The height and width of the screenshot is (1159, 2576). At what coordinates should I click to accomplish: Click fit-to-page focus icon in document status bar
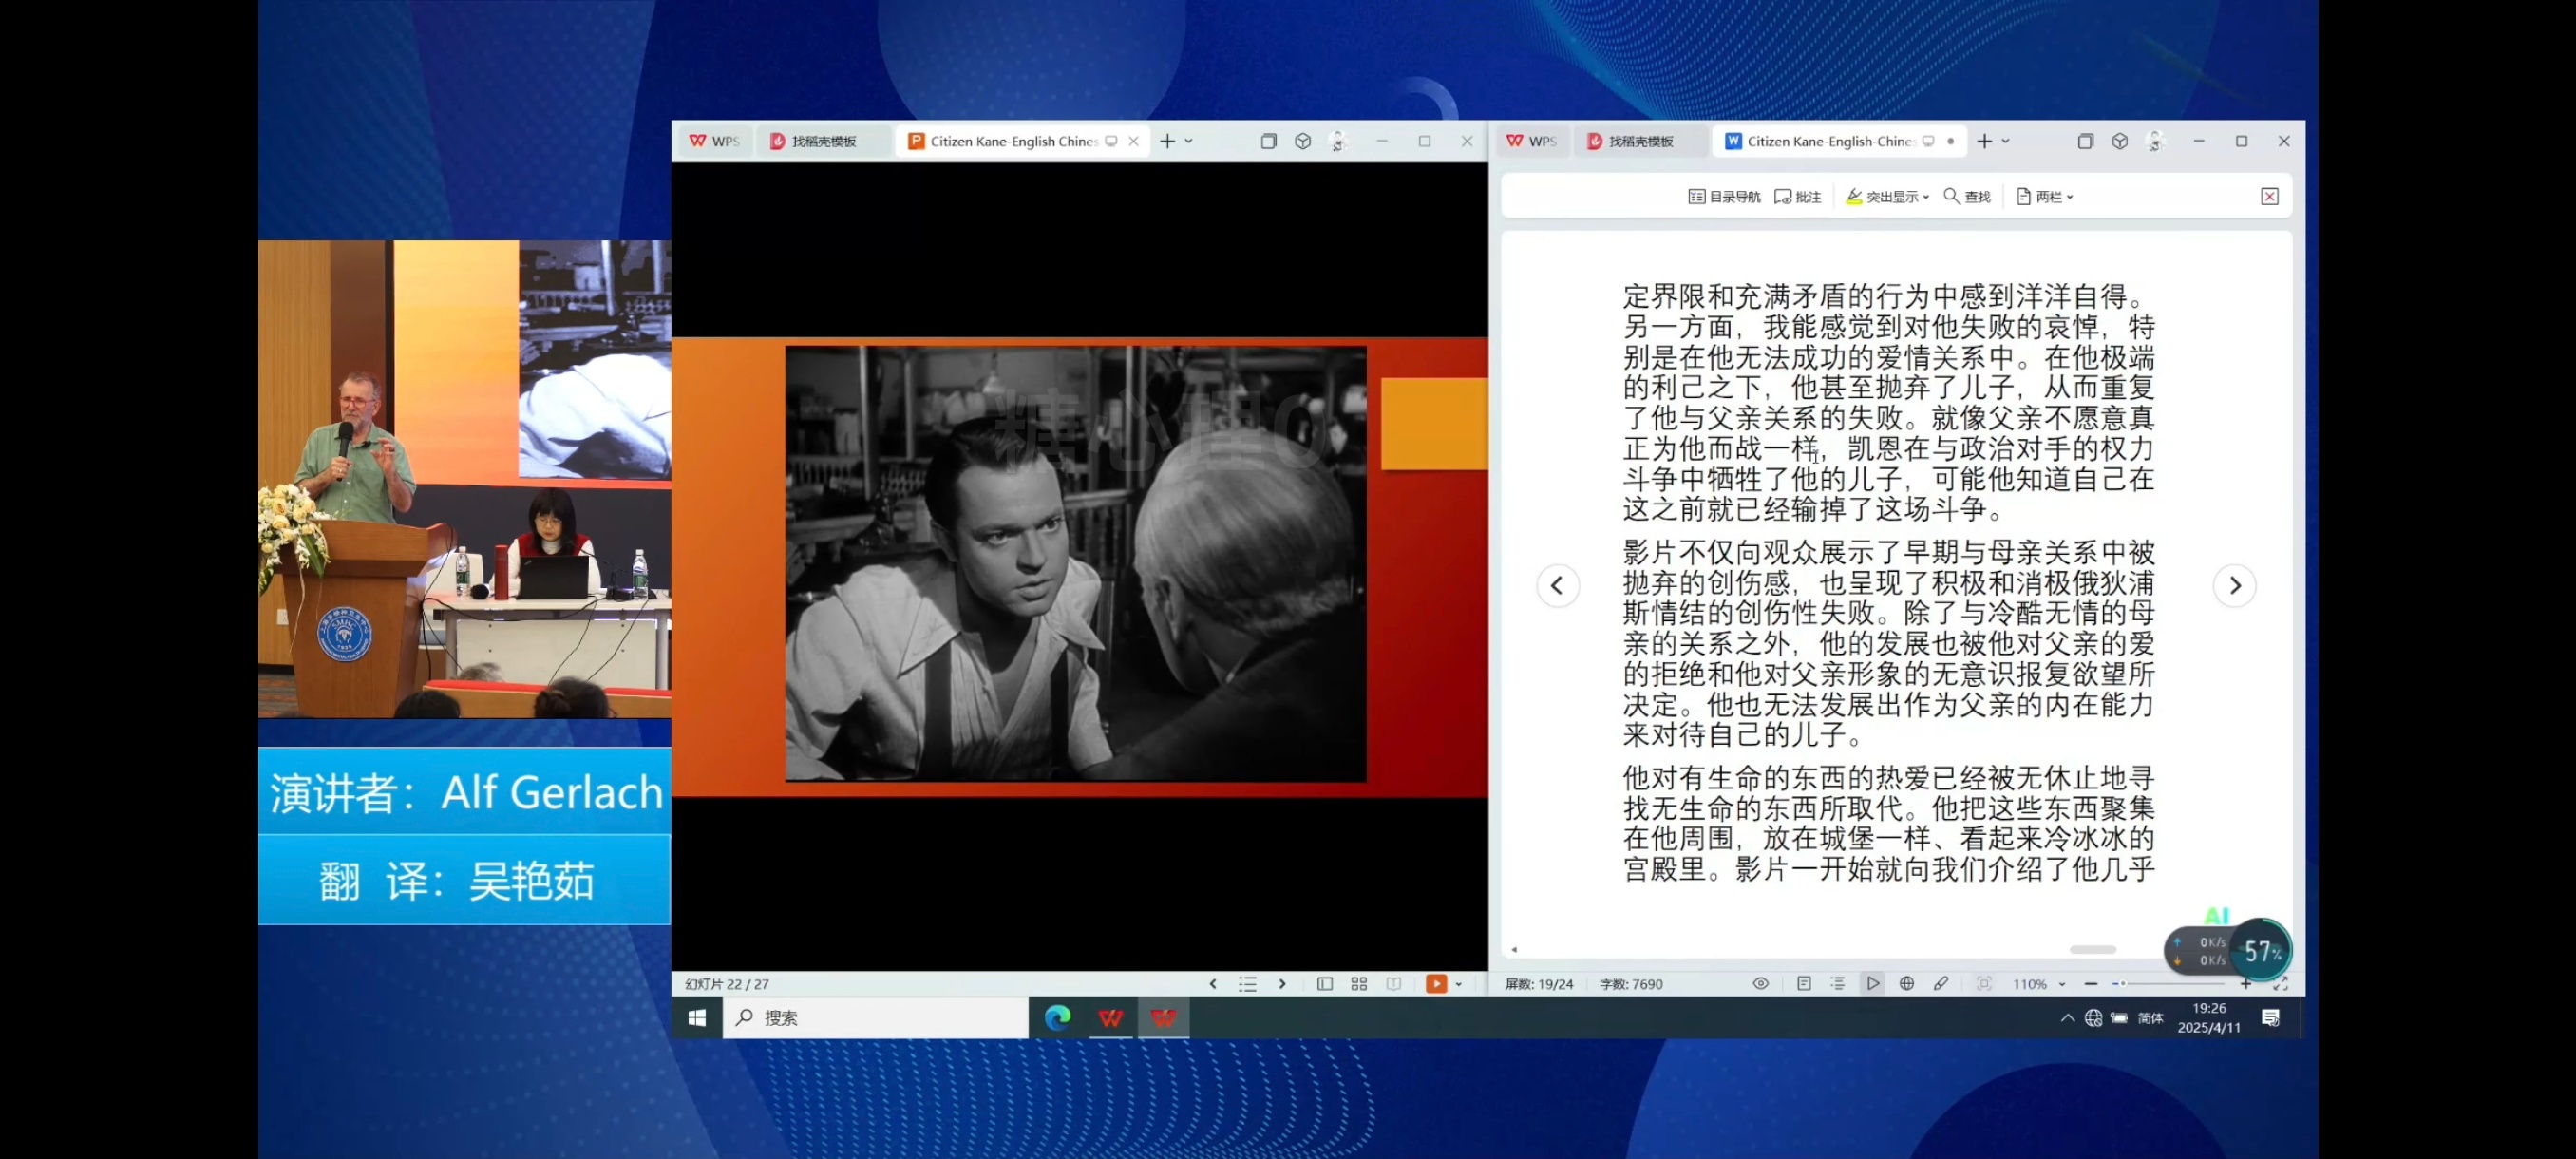pyautogui.click(x=1984, y=984)
